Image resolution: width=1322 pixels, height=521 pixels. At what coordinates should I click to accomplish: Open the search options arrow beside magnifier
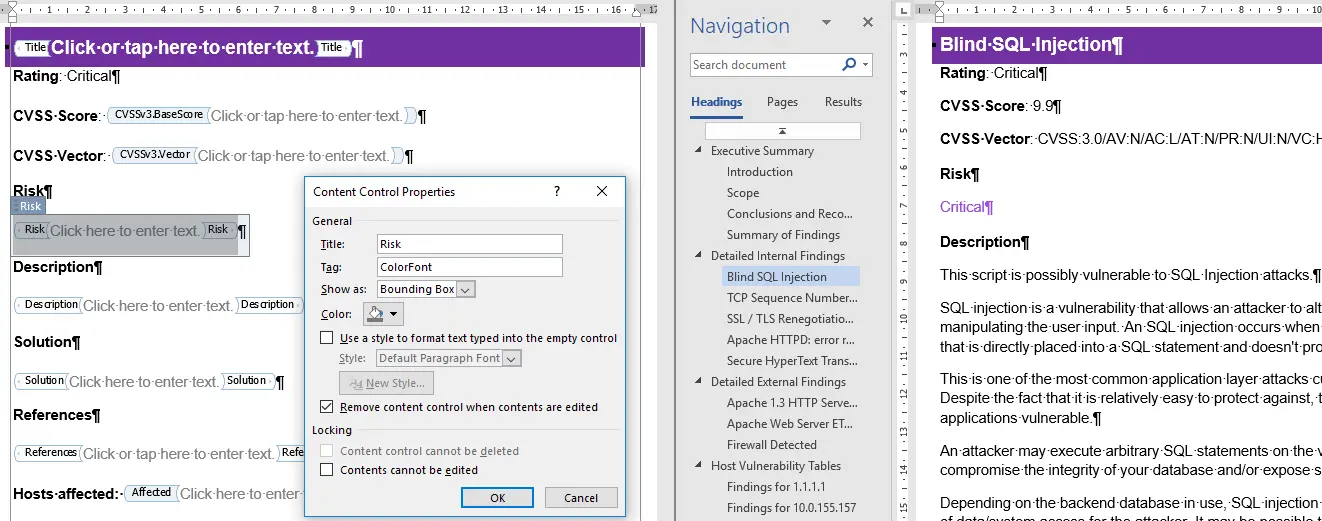click(865, 65)
